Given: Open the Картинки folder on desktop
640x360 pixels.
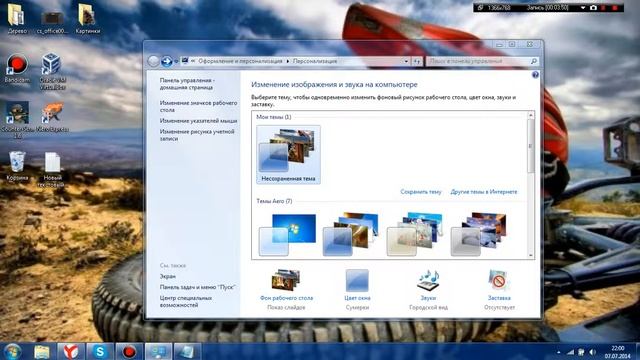Looking at the screenshot, I should 88,18.
